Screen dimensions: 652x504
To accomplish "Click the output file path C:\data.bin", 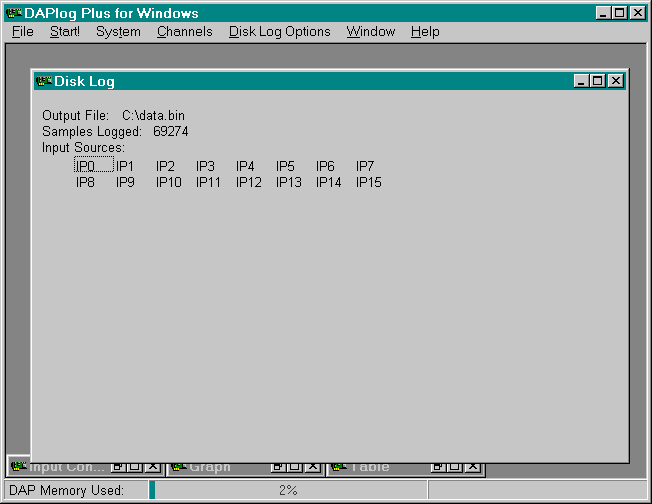I will coord(153,115).
